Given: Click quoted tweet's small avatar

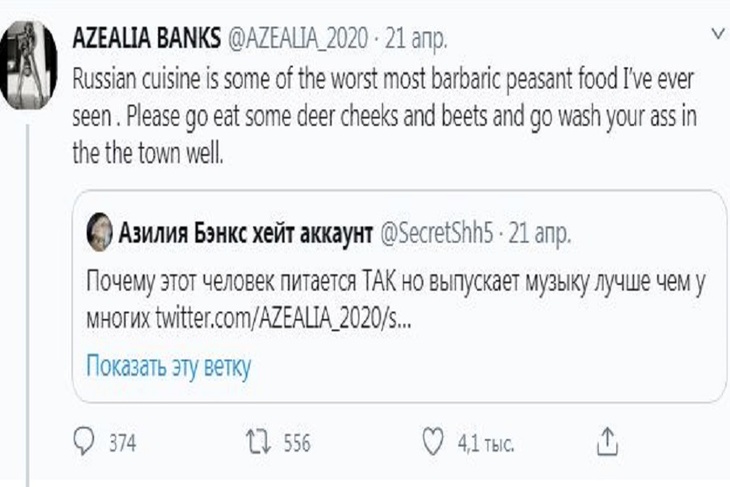Looking at the screenshot, I should pos(99,234).
